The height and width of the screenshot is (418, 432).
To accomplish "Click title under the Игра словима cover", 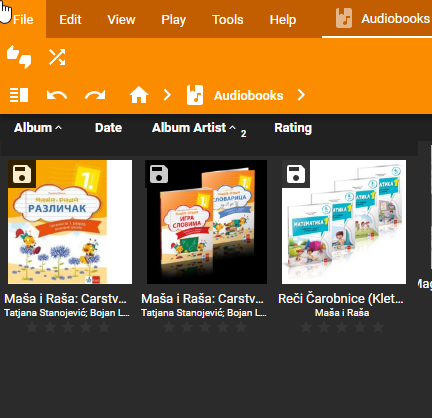I will click(202, 299).
